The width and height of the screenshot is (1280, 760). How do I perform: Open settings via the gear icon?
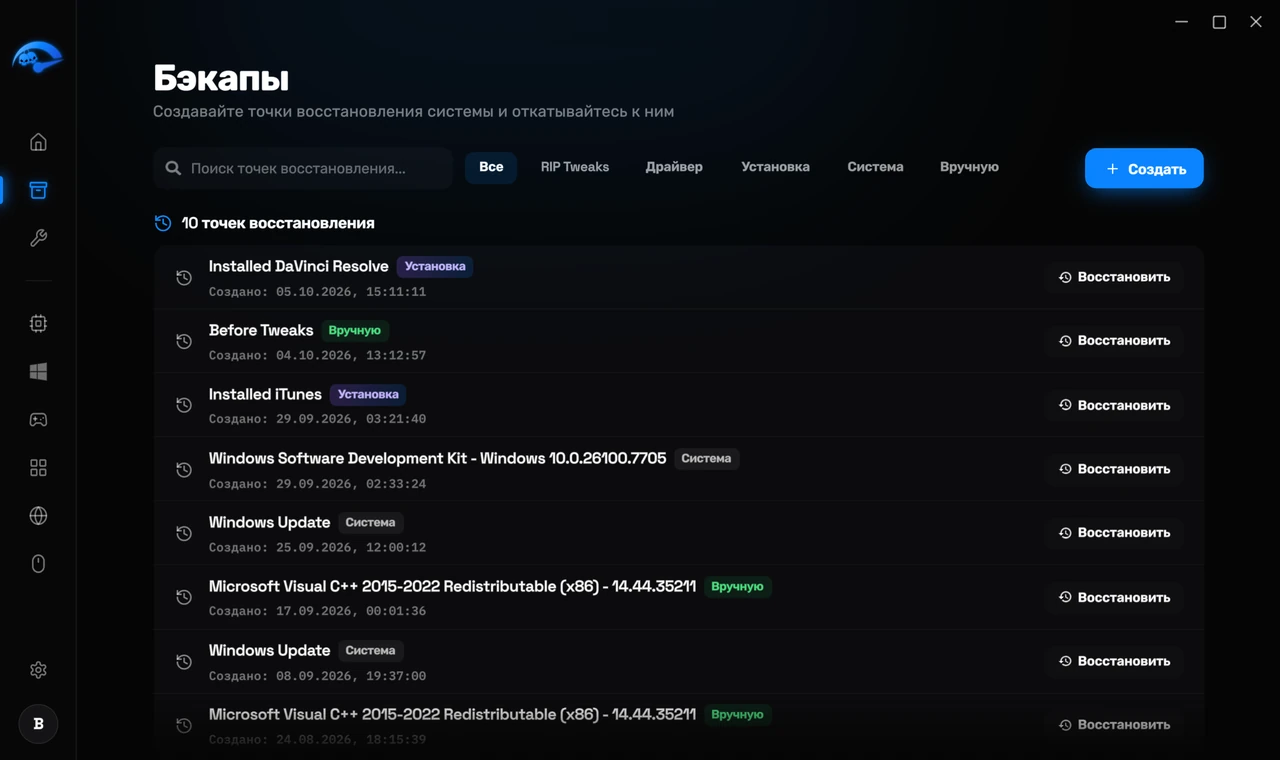coord(38,670)
